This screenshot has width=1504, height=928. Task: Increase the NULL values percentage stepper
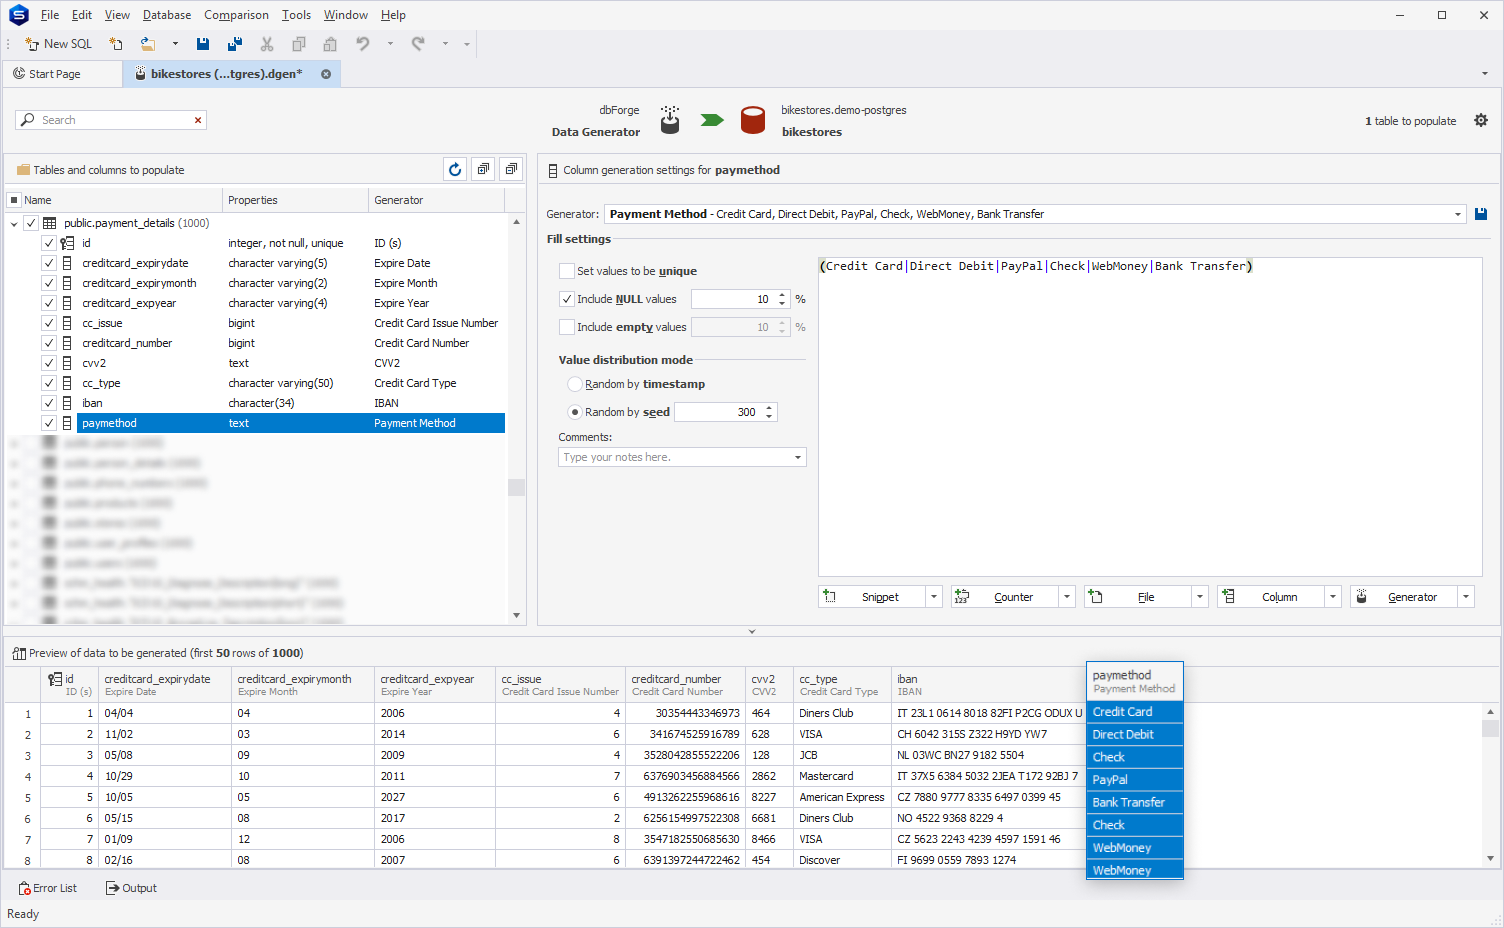click(x=782, y=295)
